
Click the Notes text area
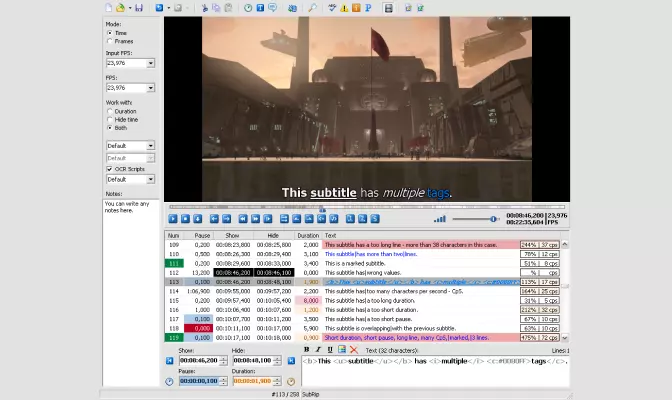pyautogui.click(x=131, y=292)
